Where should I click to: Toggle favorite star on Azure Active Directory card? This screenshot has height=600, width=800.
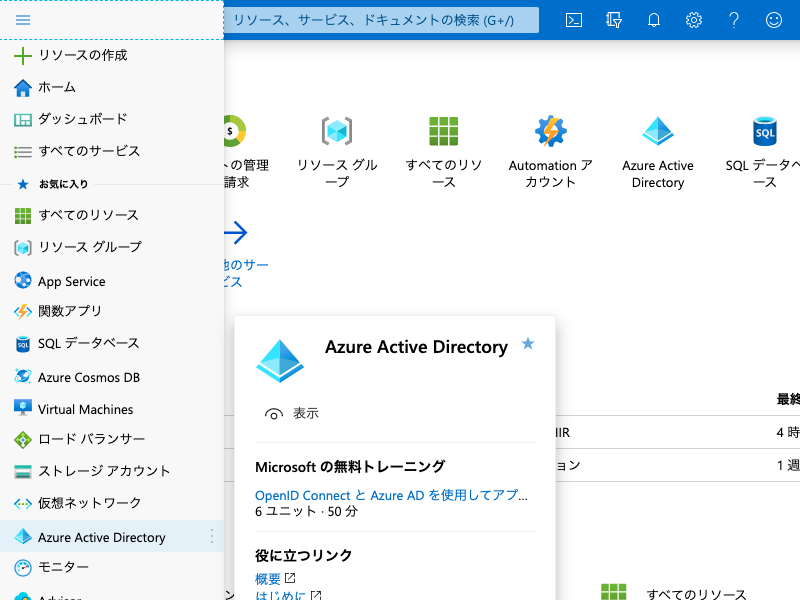[528, 344]
